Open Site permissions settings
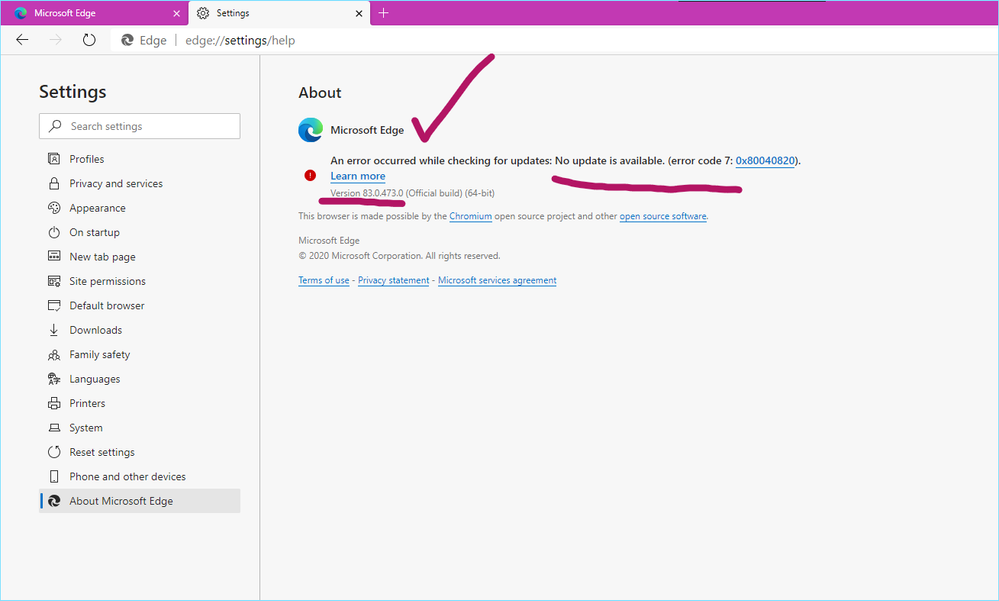999x601 pixels. click(x=140, y=281)
